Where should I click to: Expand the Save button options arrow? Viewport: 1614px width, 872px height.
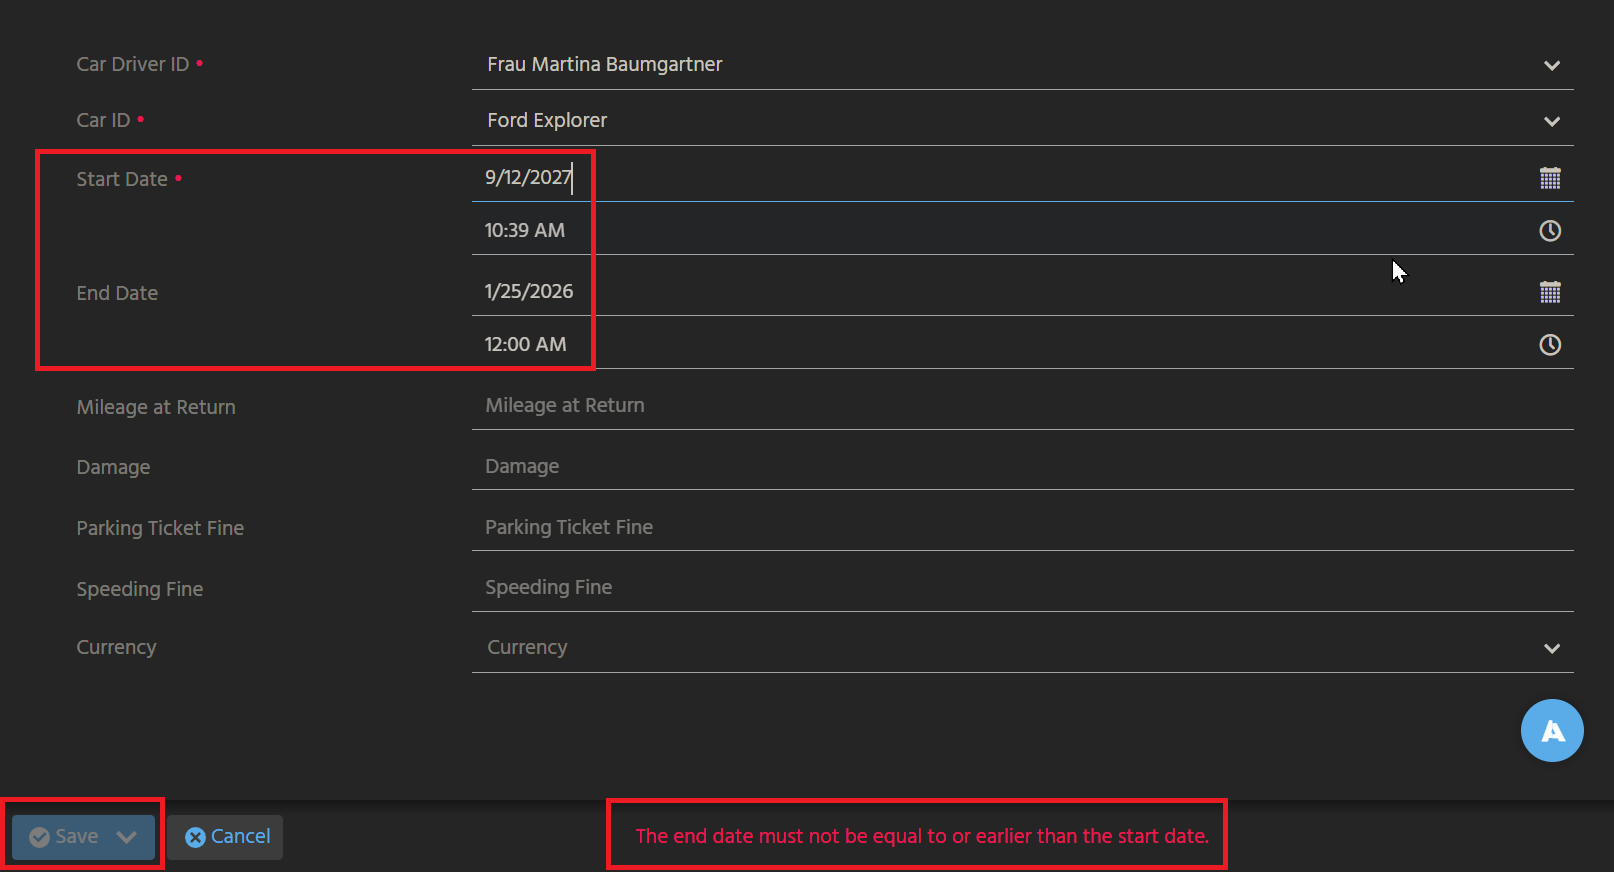pyautogui.click(x=127, y=837)
